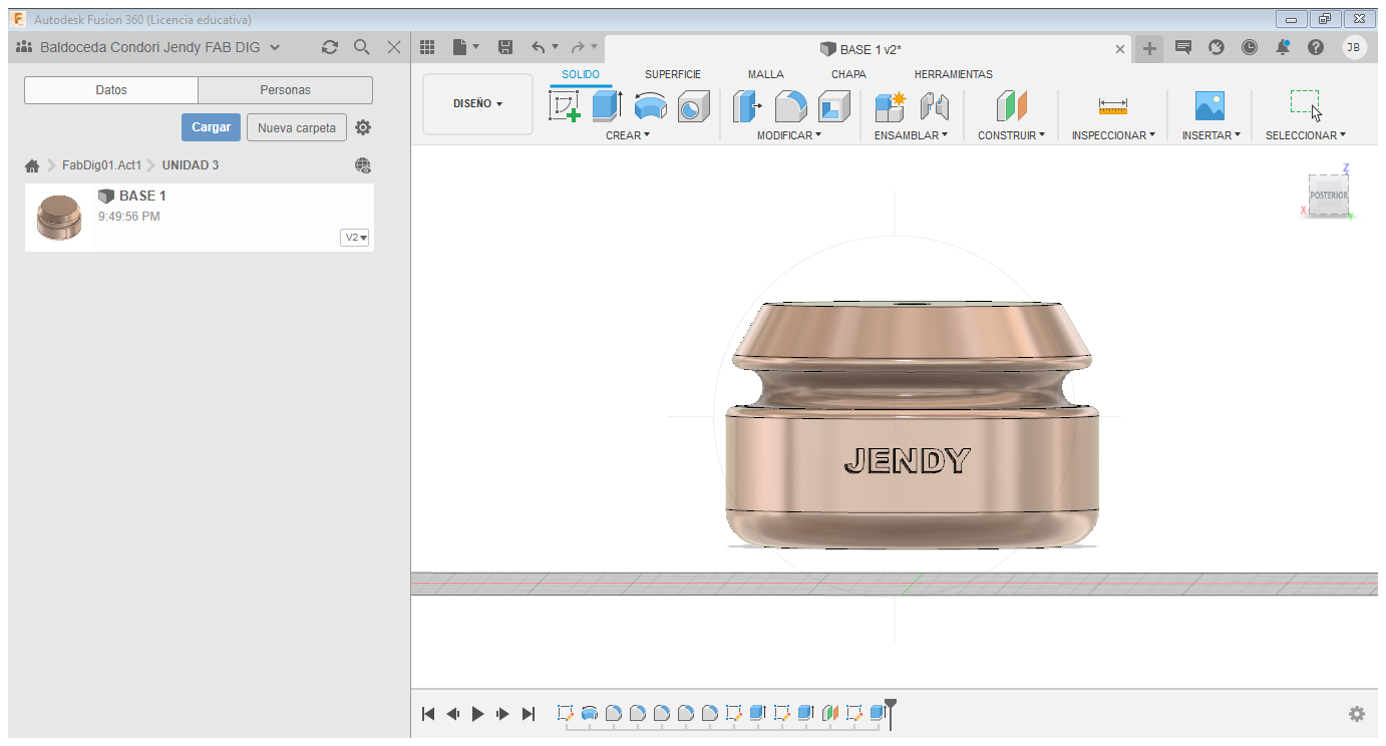Viewport: 1386px width, 746px height.
Task: Switch to the MALLA tab
Action: pyautogui.click(x=766, y=74)
